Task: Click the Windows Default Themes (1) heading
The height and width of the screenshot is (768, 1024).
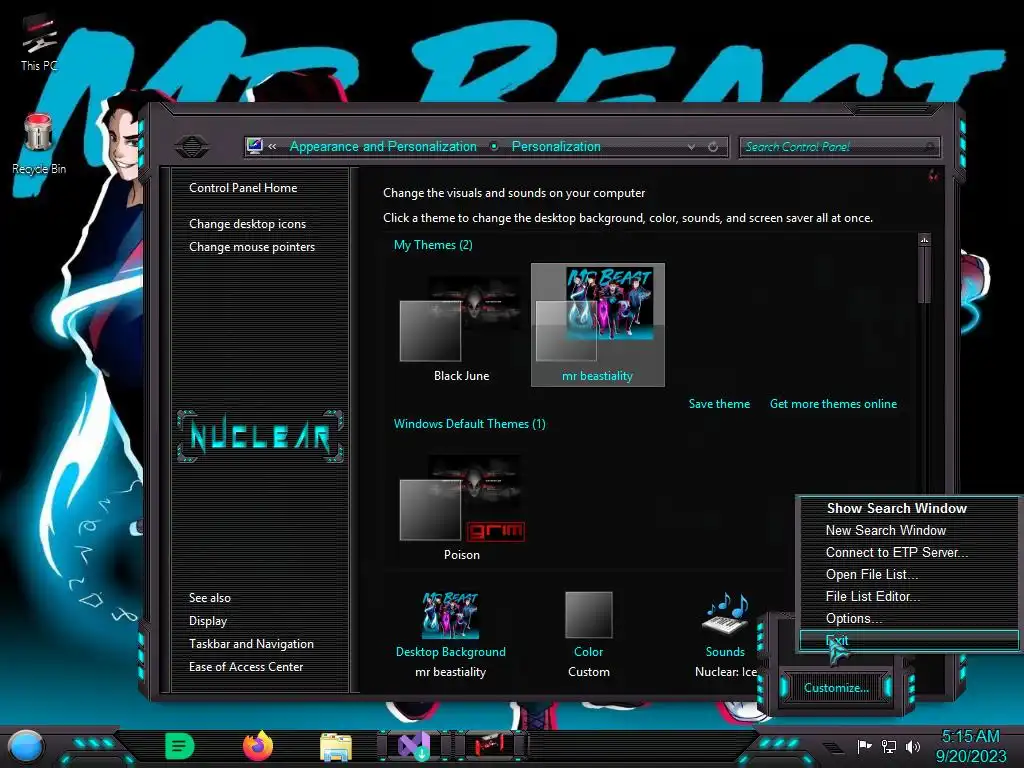Action: coord(470,424)
